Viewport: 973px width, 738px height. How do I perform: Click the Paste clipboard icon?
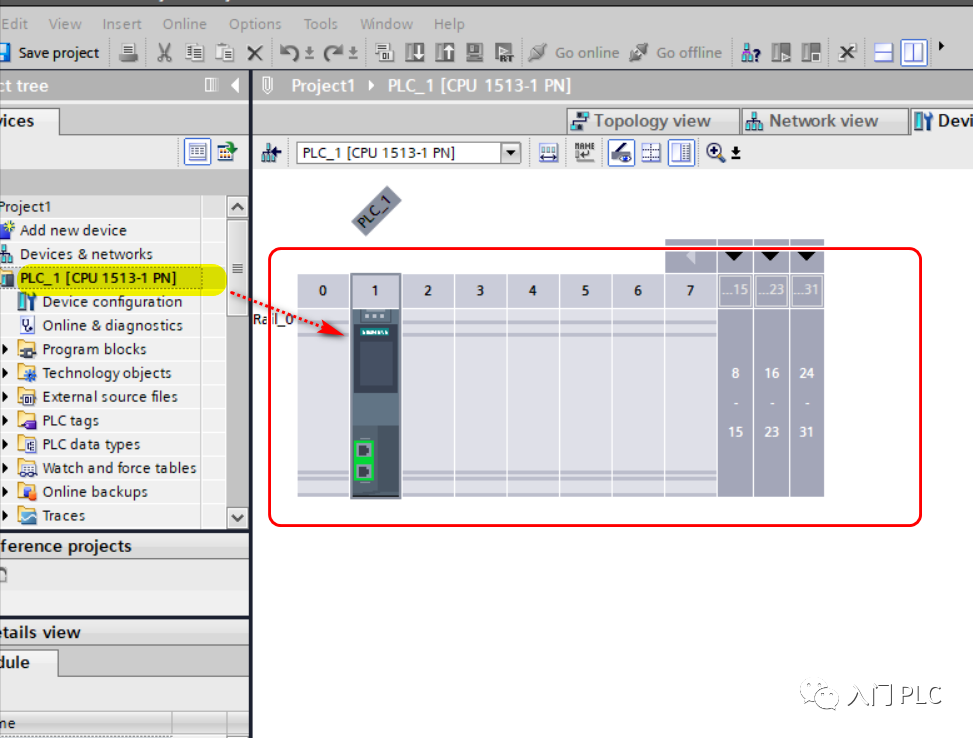tap(224, 53)
